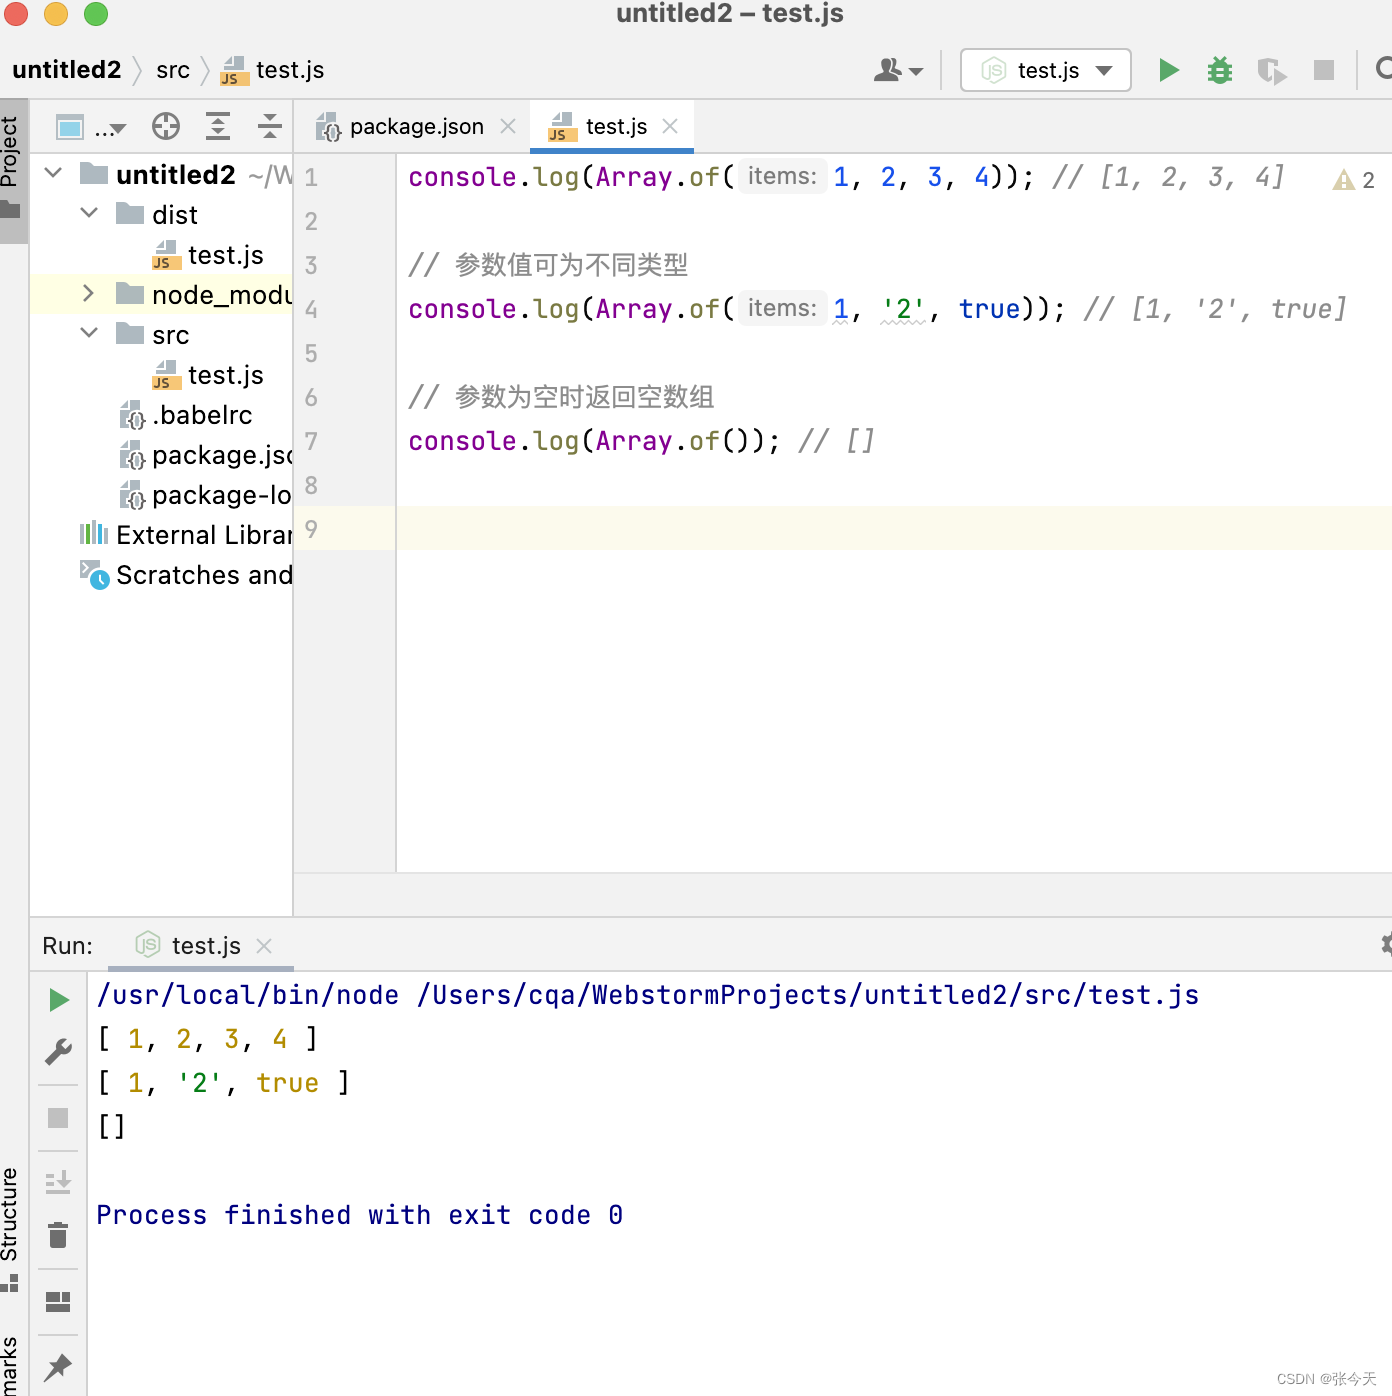
Task: Click src in breadcrumb bar
Action: pyautogui.click(x=173, y=70)
